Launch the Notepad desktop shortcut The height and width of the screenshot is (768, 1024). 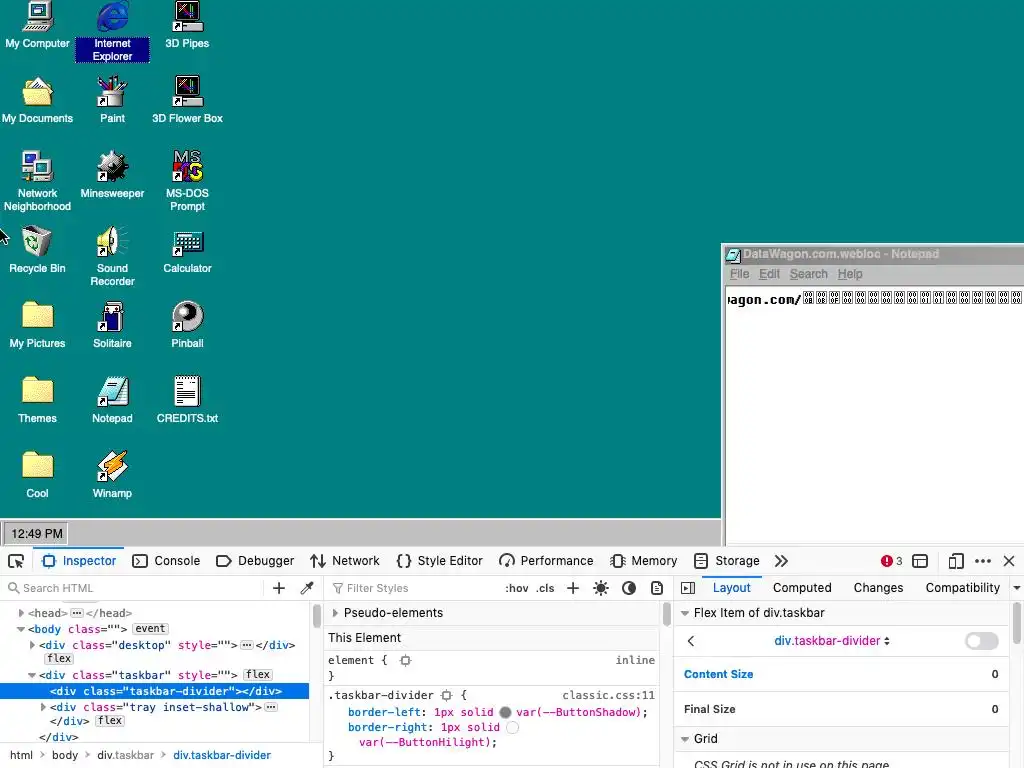click(112, 400)
